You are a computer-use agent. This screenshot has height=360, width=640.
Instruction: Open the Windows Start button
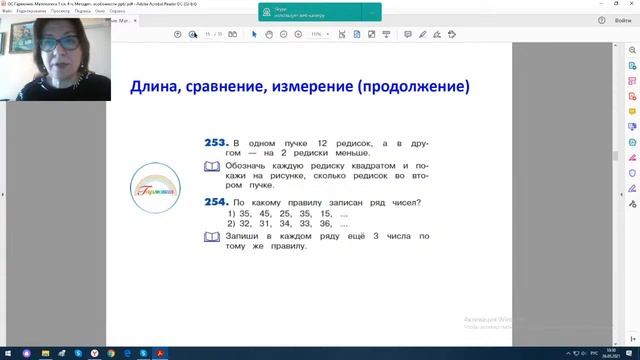coord(8,353)
